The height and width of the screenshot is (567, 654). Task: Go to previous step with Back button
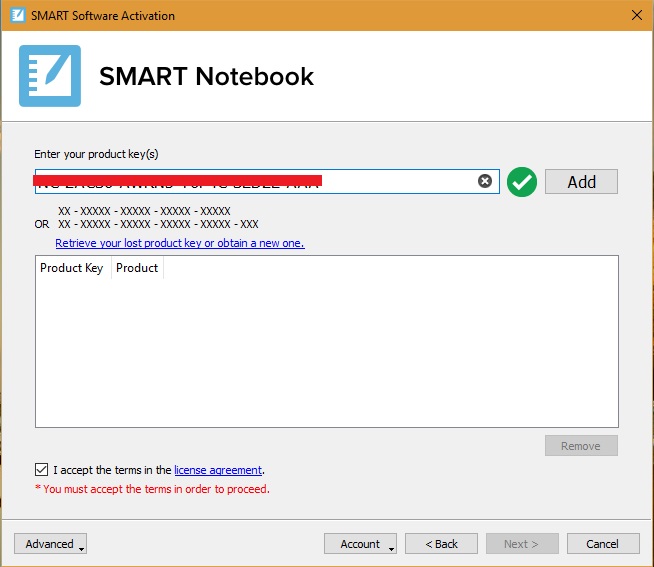pyautogui.click(x=441, y=544)
